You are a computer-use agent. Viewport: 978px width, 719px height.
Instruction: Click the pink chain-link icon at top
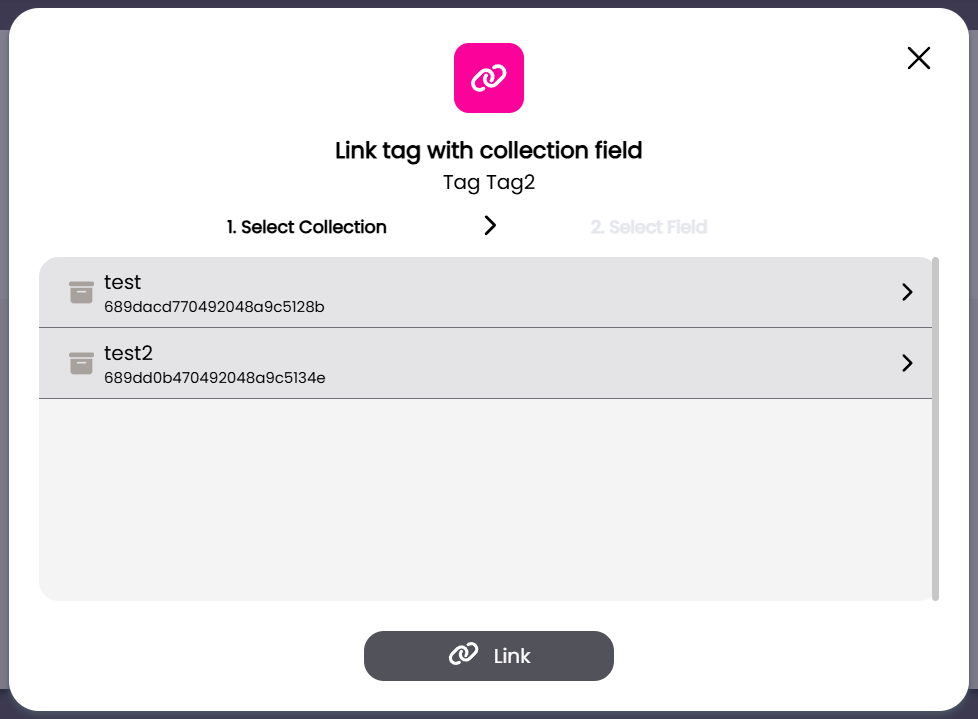click(489, 78)
